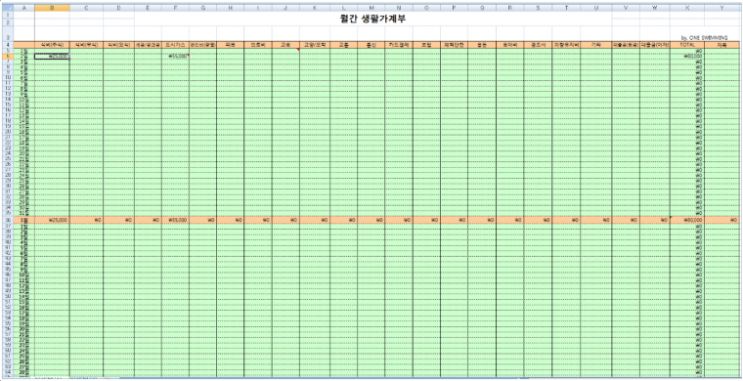The height and width of the screenshot is (381, 743).
Task: Select row 36 header
Action: 7,220
